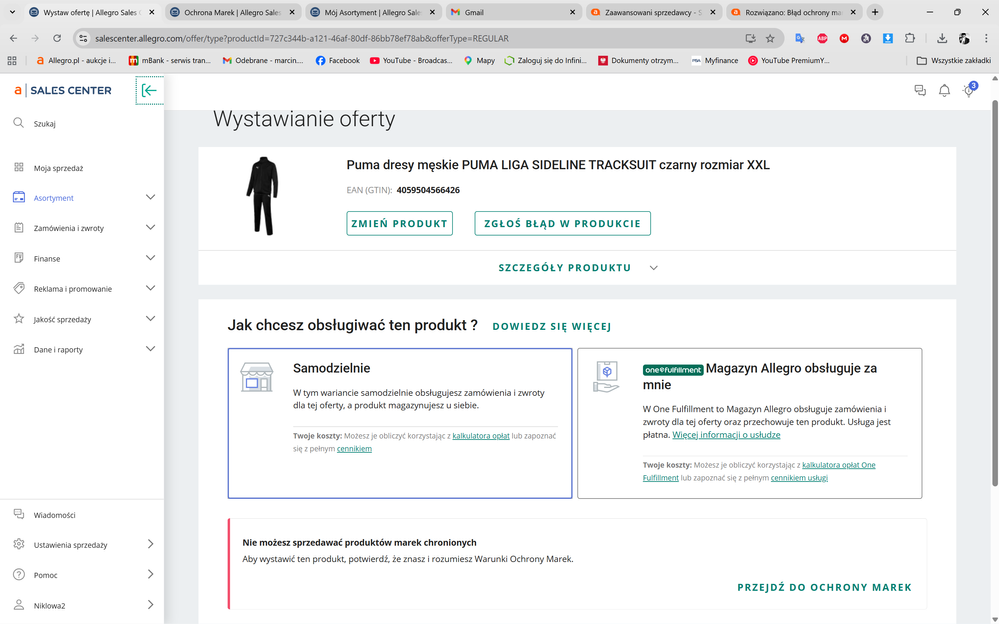Expand the Dane i raporty chevron
999x624 pixels.
(150, 349)
